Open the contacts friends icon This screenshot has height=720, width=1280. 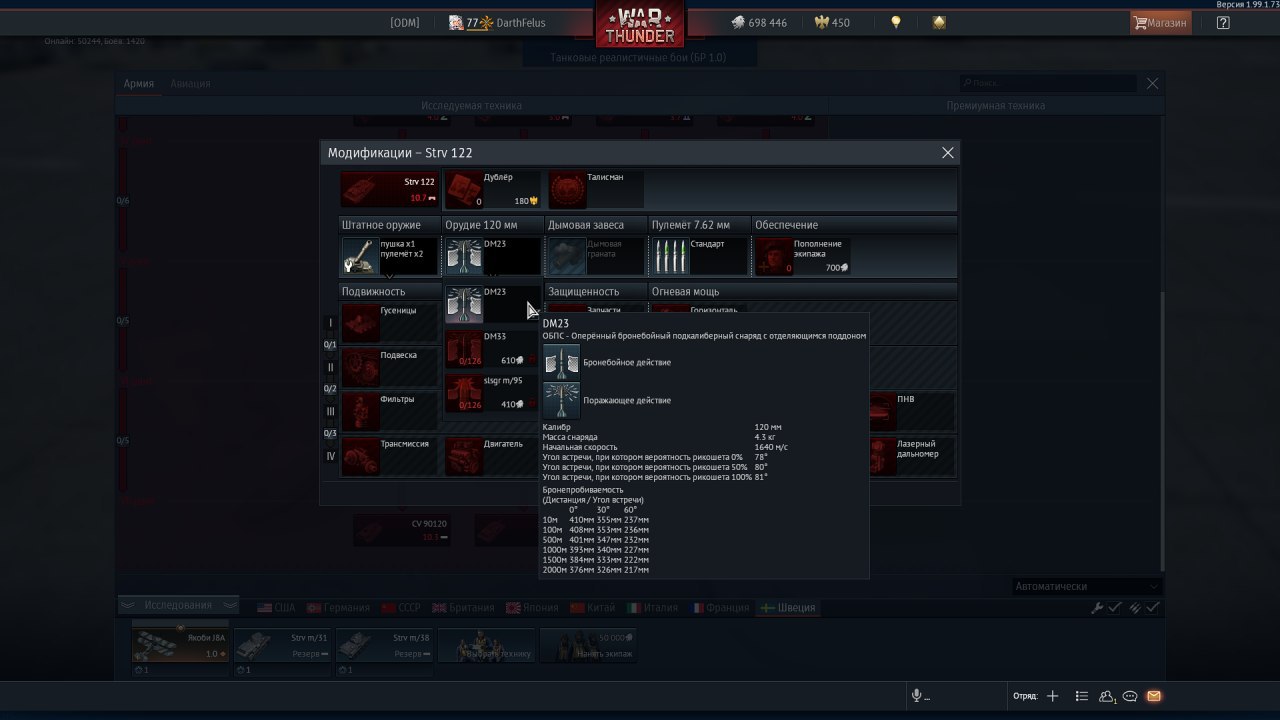click(1107, 696)
